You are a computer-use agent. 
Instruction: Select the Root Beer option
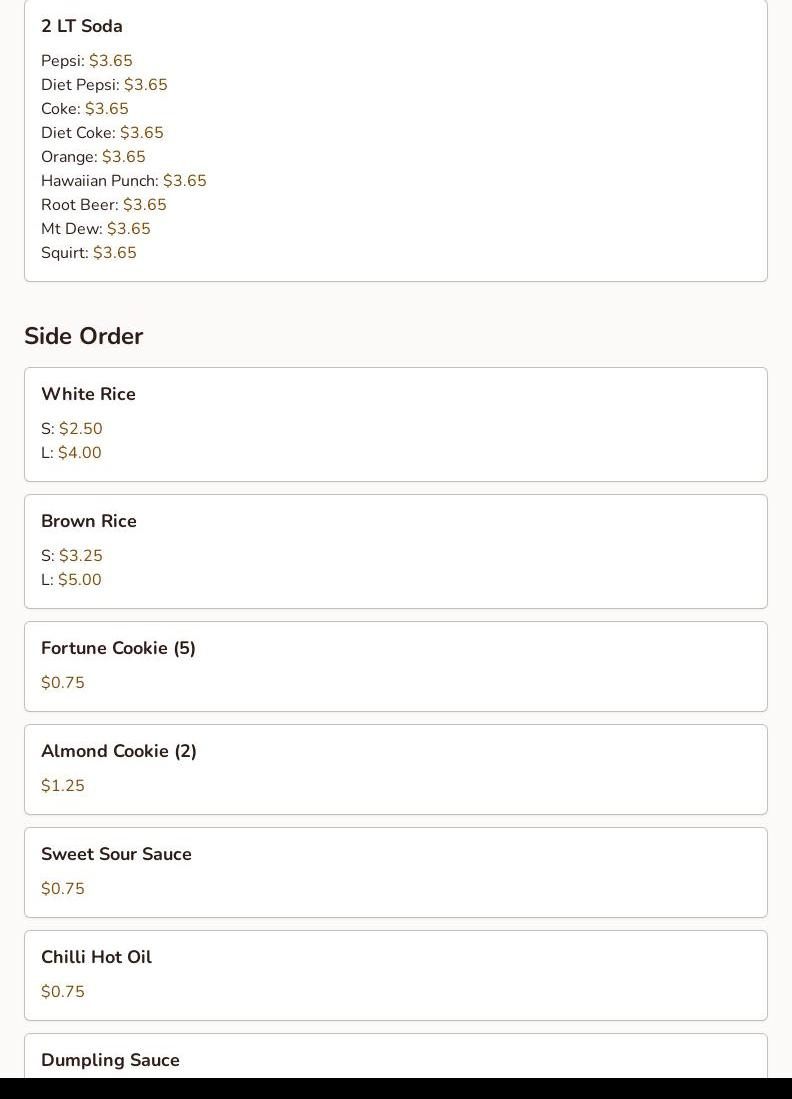(x=103, y=205)
